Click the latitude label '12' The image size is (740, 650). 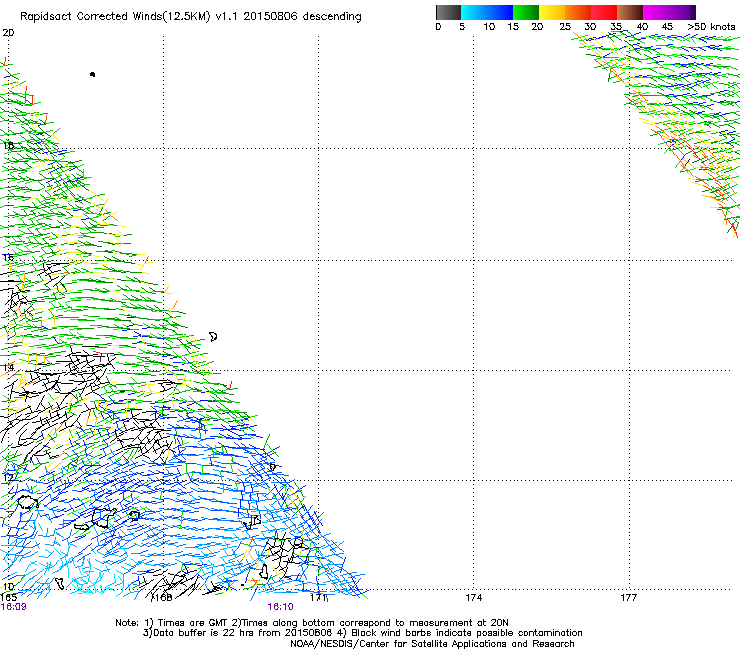pos(8,478)
